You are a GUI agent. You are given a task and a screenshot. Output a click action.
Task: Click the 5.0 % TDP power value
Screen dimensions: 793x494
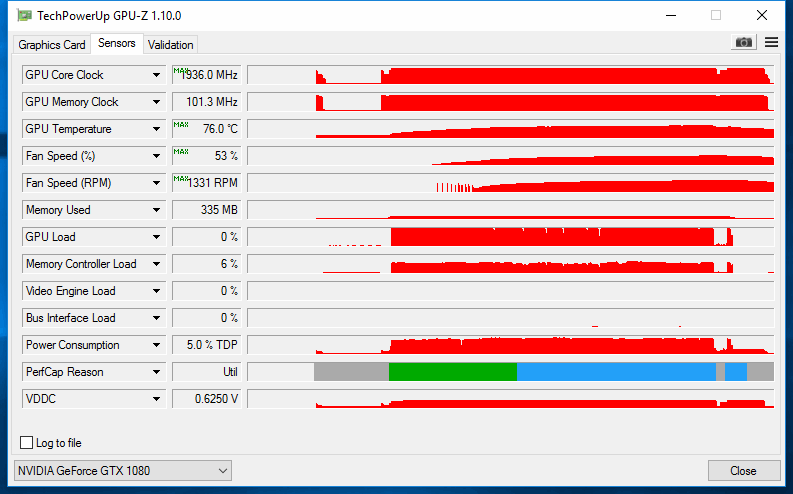point(207,345)
